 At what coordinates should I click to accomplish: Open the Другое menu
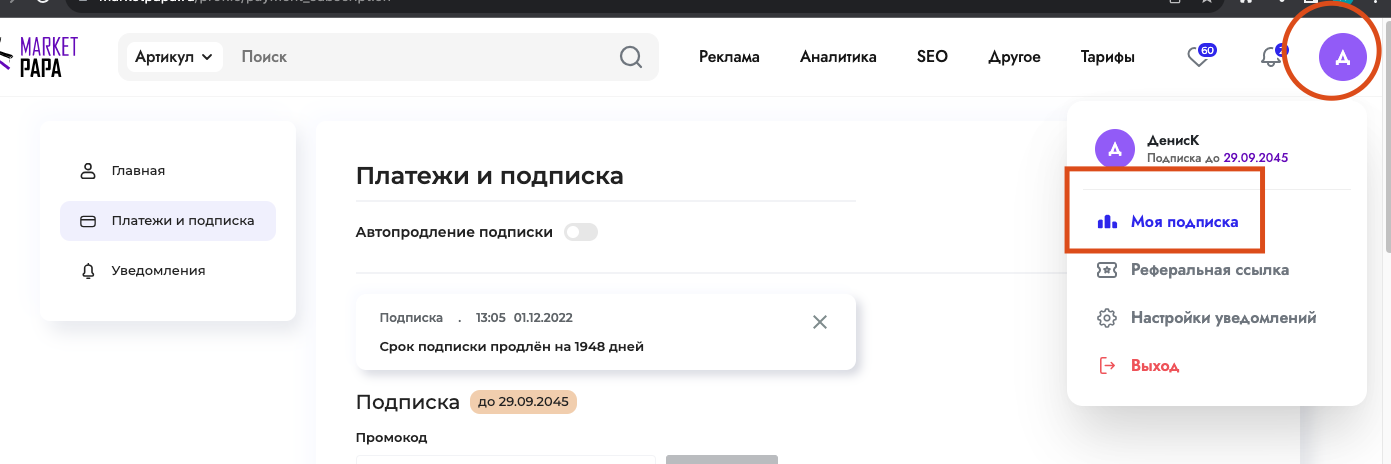(x=1014, y=57)
